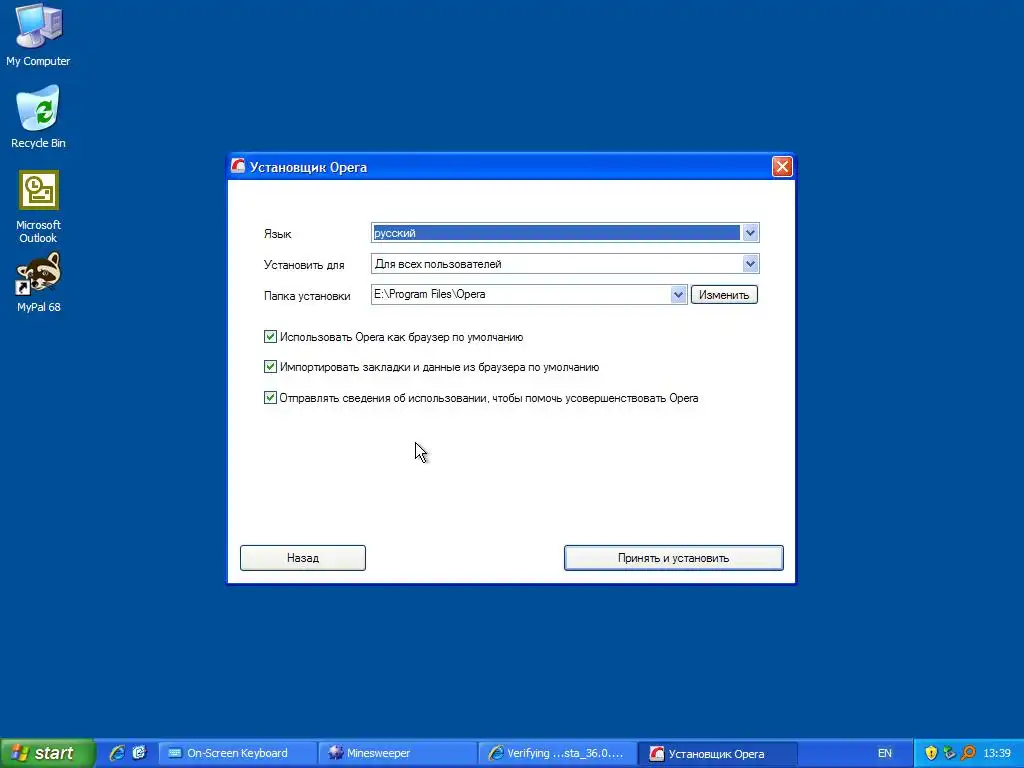Image resolution: width=1024 pixels, height=768 pixels.
Task: Click the security shield tray icon
Action: pos(931,753)
